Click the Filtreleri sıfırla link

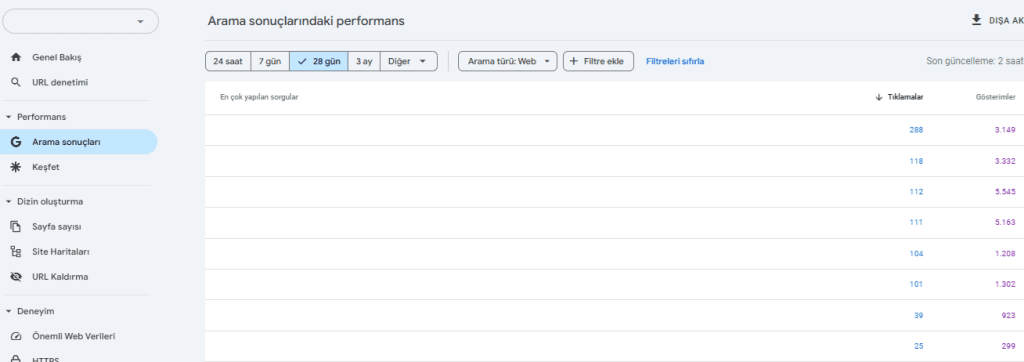(675, 61)
